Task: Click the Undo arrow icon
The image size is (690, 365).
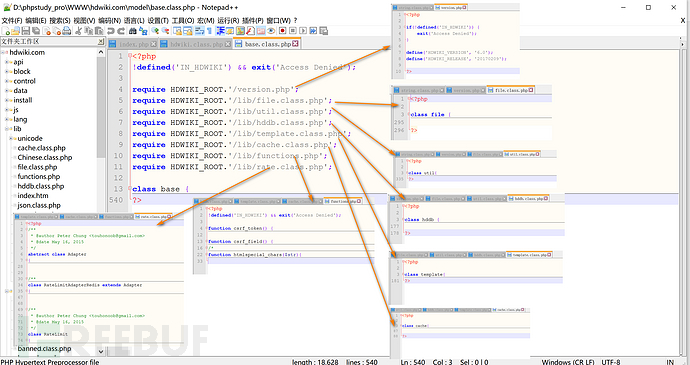Action: [x=110, y=31]
